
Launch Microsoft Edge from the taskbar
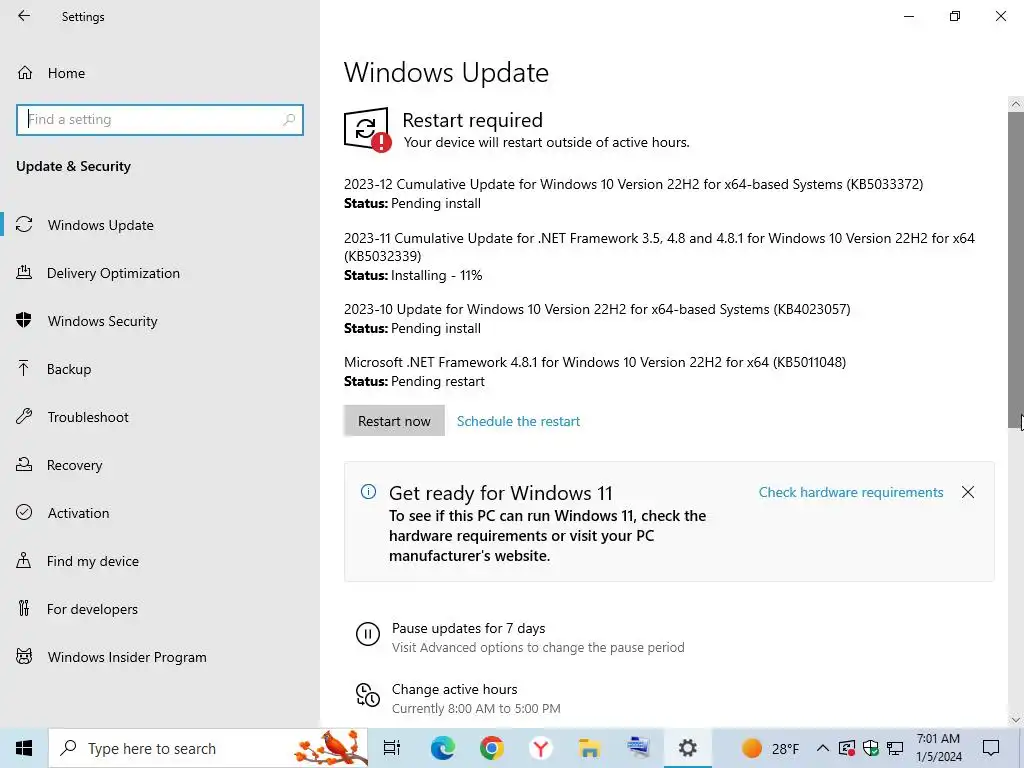[x=442, y=748]
